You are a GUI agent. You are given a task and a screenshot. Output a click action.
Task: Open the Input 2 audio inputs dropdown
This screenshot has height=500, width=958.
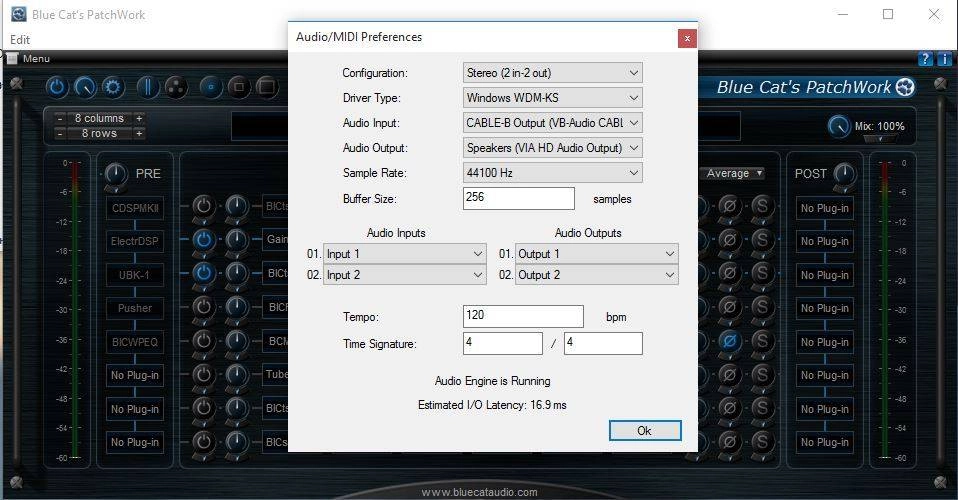[404, 275]
